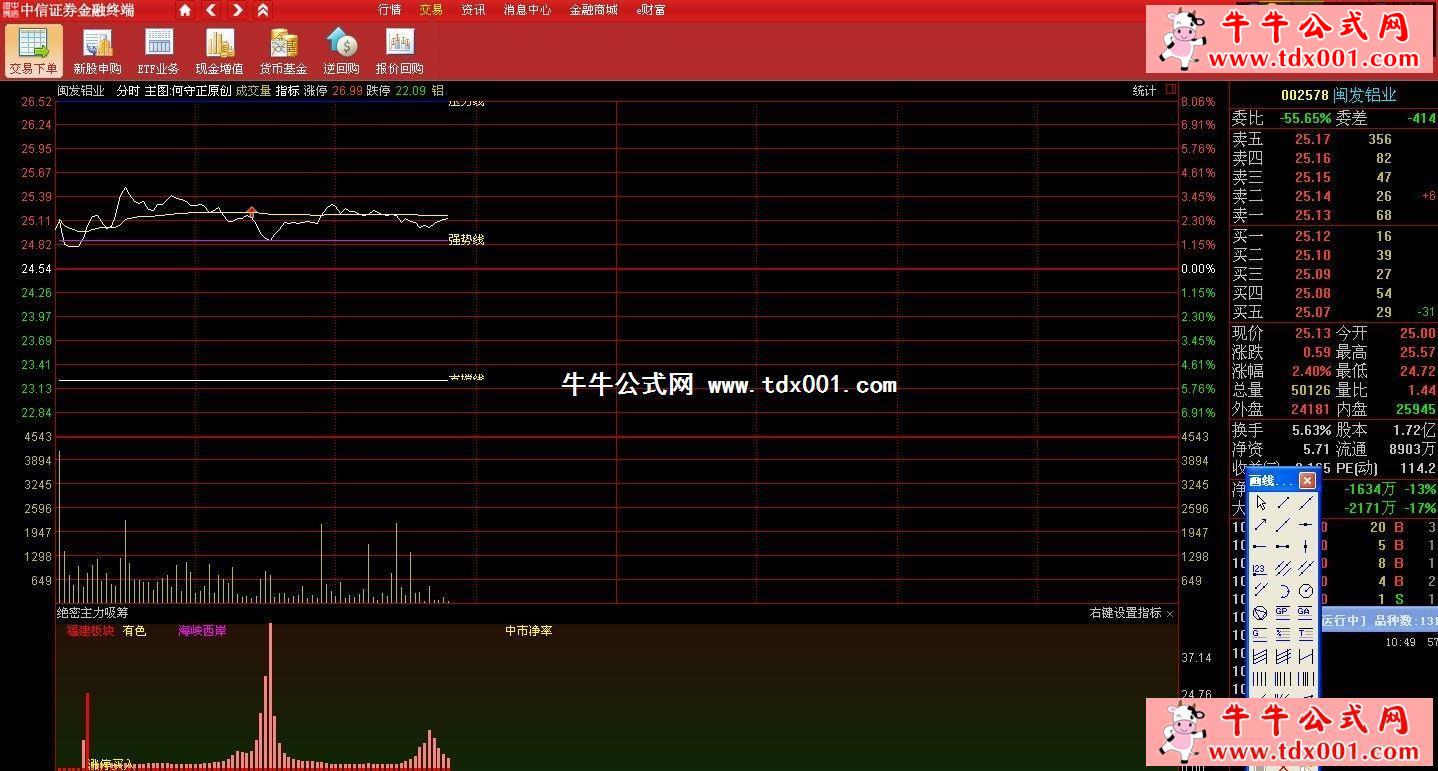Viewport: 1438px width, 771px height.
Task: Collapse toolbar with double up-chevron
Action: (x=263, y=10)
